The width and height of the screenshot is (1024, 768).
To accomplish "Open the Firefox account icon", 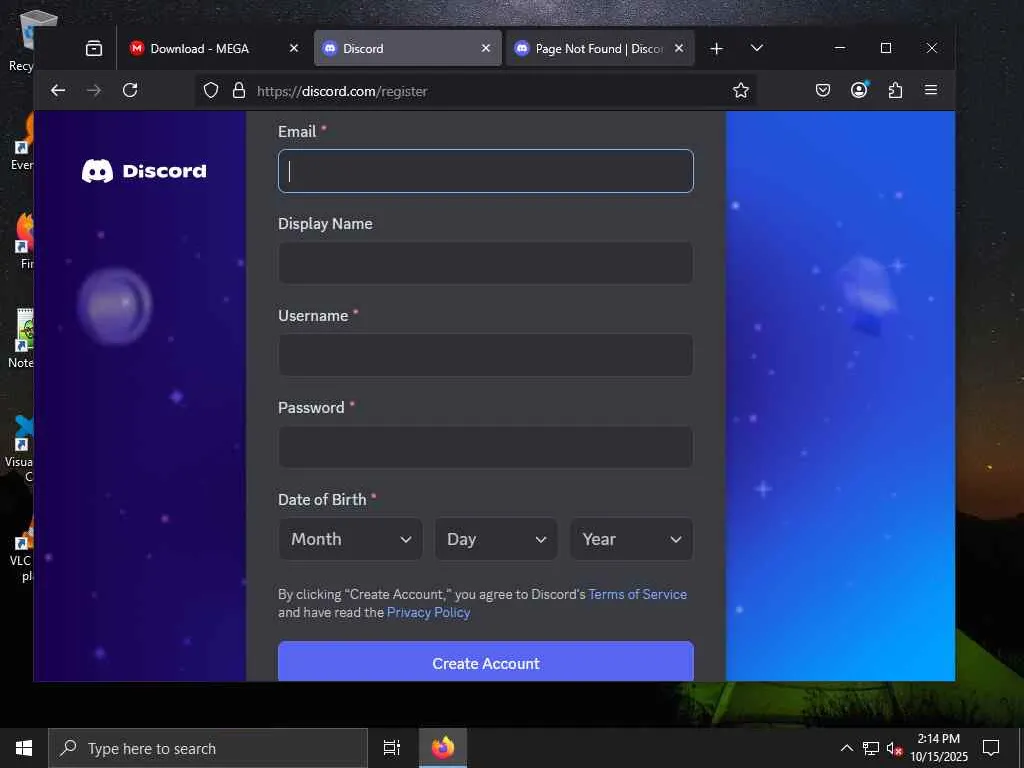I will pyautogui.click(x=859, y=90).
